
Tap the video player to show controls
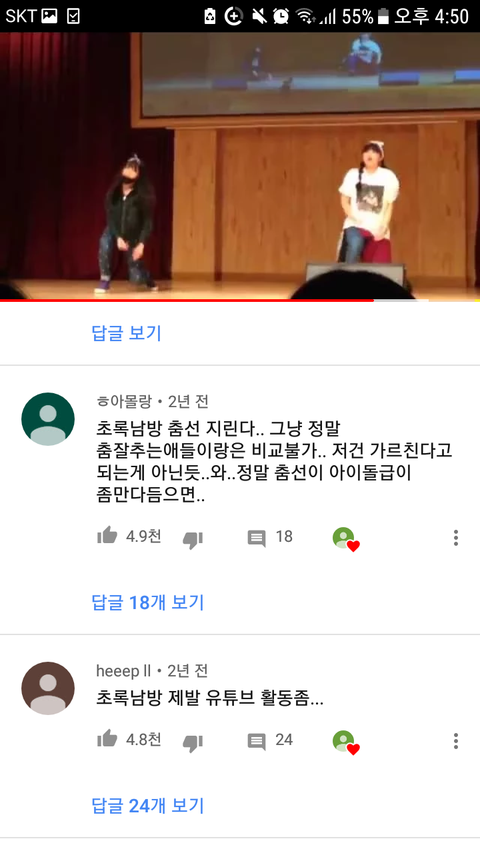(240, 165)
